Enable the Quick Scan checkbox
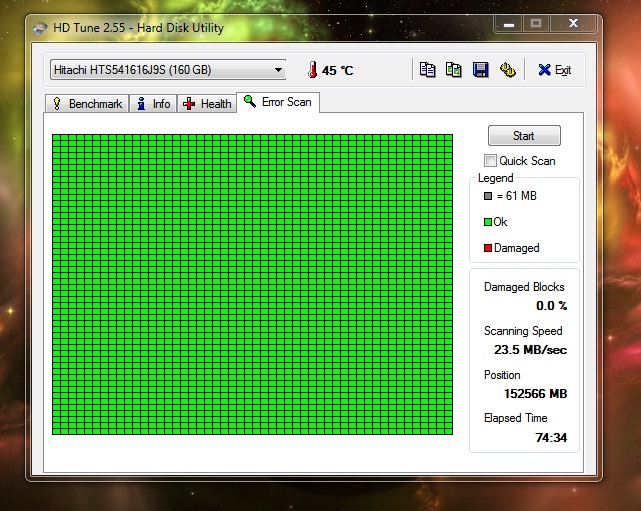The image size is (641, 511). 490,161
